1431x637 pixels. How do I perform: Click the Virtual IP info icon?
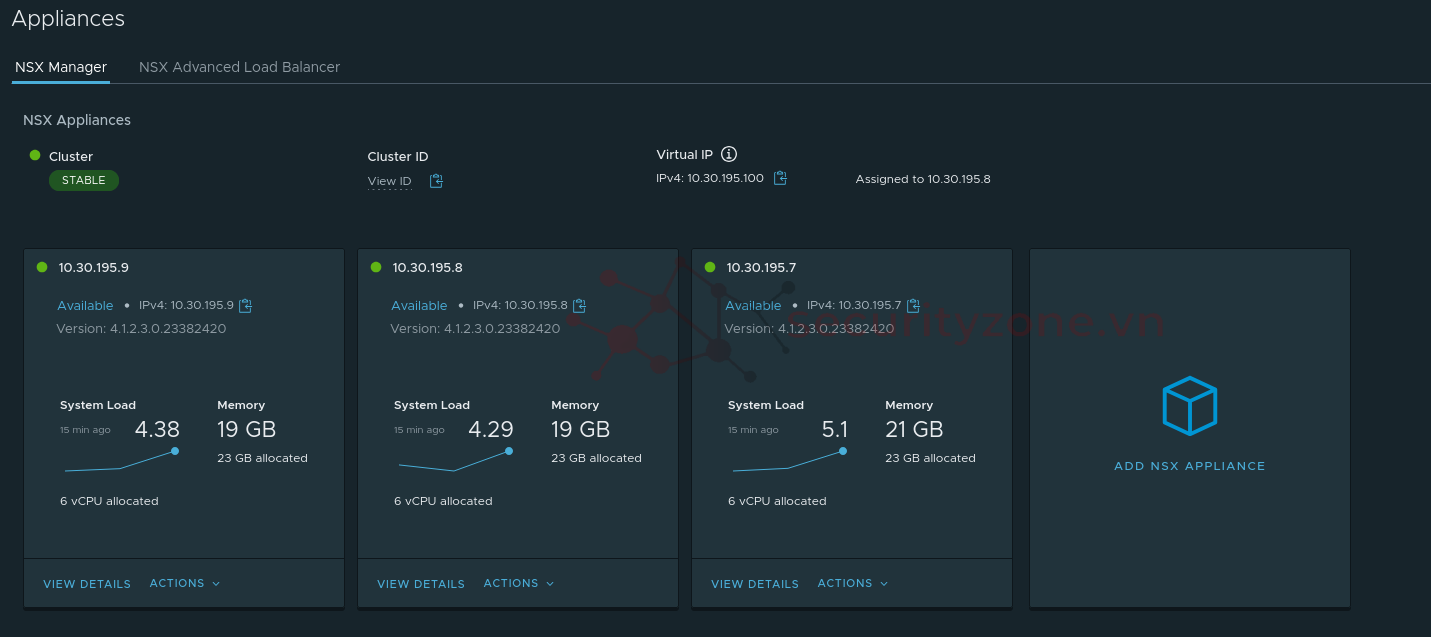tap(729, 154)
